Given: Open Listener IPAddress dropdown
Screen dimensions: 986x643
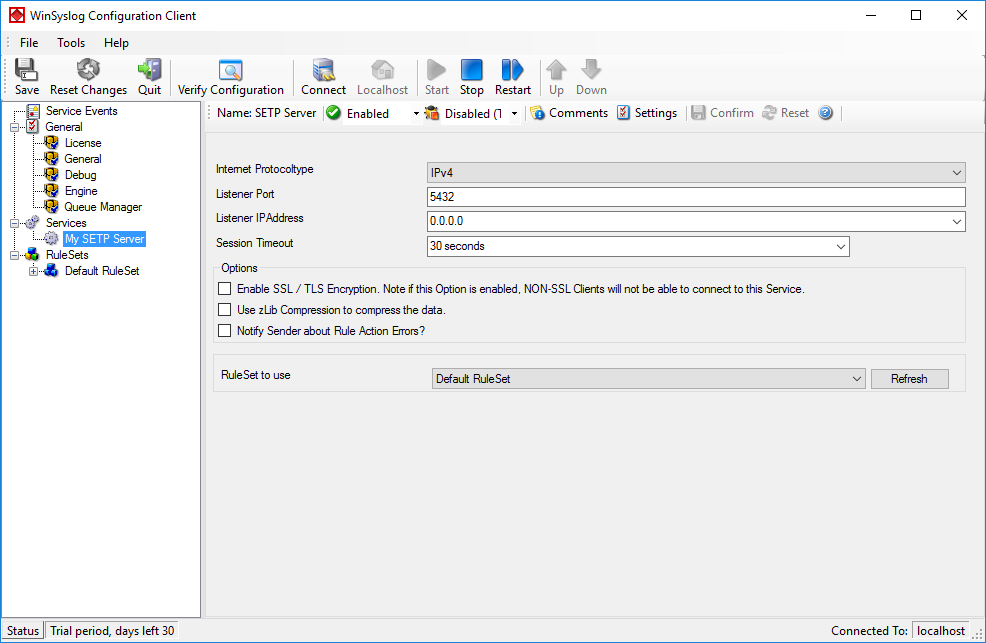Looking at the screenshot, I should coord(956,221).
